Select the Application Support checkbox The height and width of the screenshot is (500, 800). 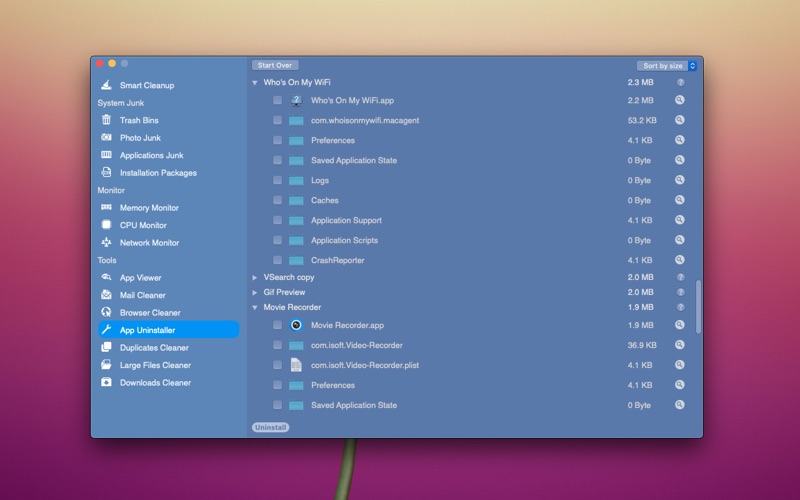pyautogui.click(x=277, y=220)
